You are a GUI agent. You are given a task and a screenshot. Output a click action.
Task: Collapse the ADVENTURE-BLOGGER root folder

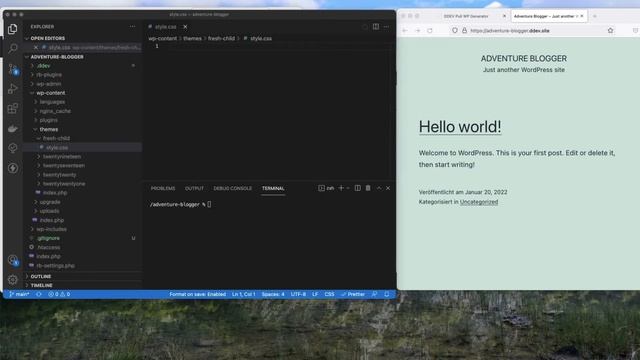point(57,57)
